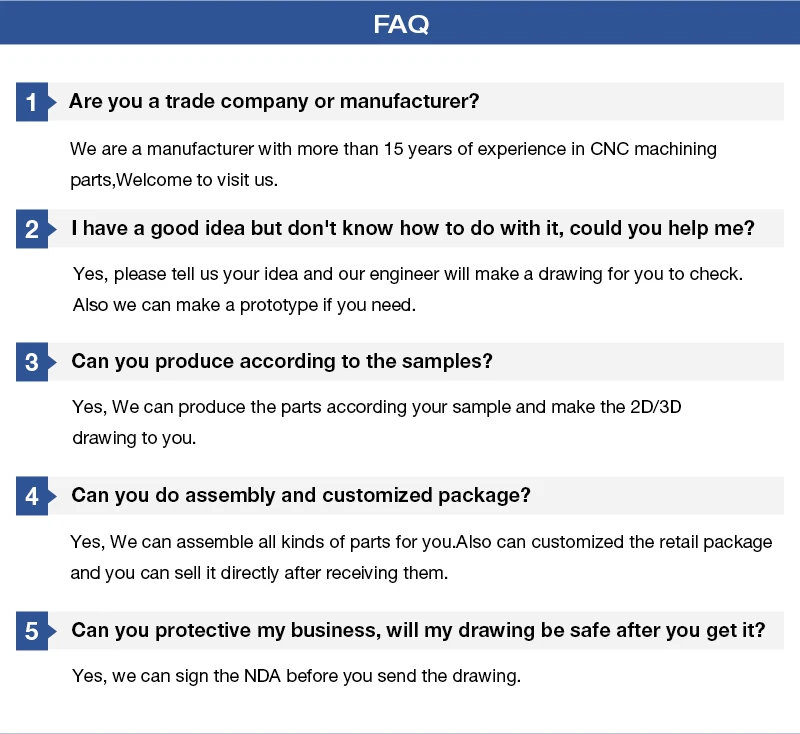Click 'parts,Welcome to visit us.' line
The width and height of the screenshot is (800, 734).
pos(174,180)
